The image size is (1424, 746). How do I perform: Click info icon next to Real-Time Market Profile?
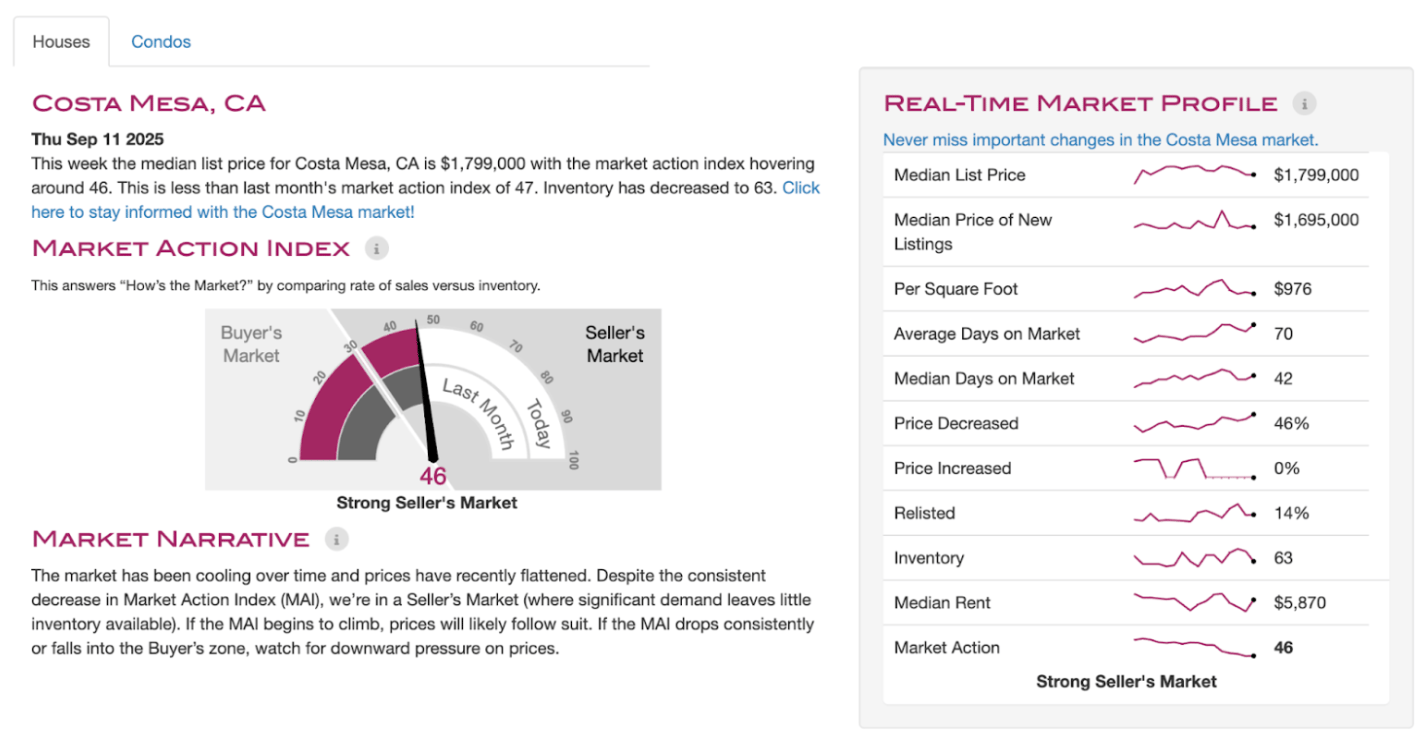click(1304, 103)
